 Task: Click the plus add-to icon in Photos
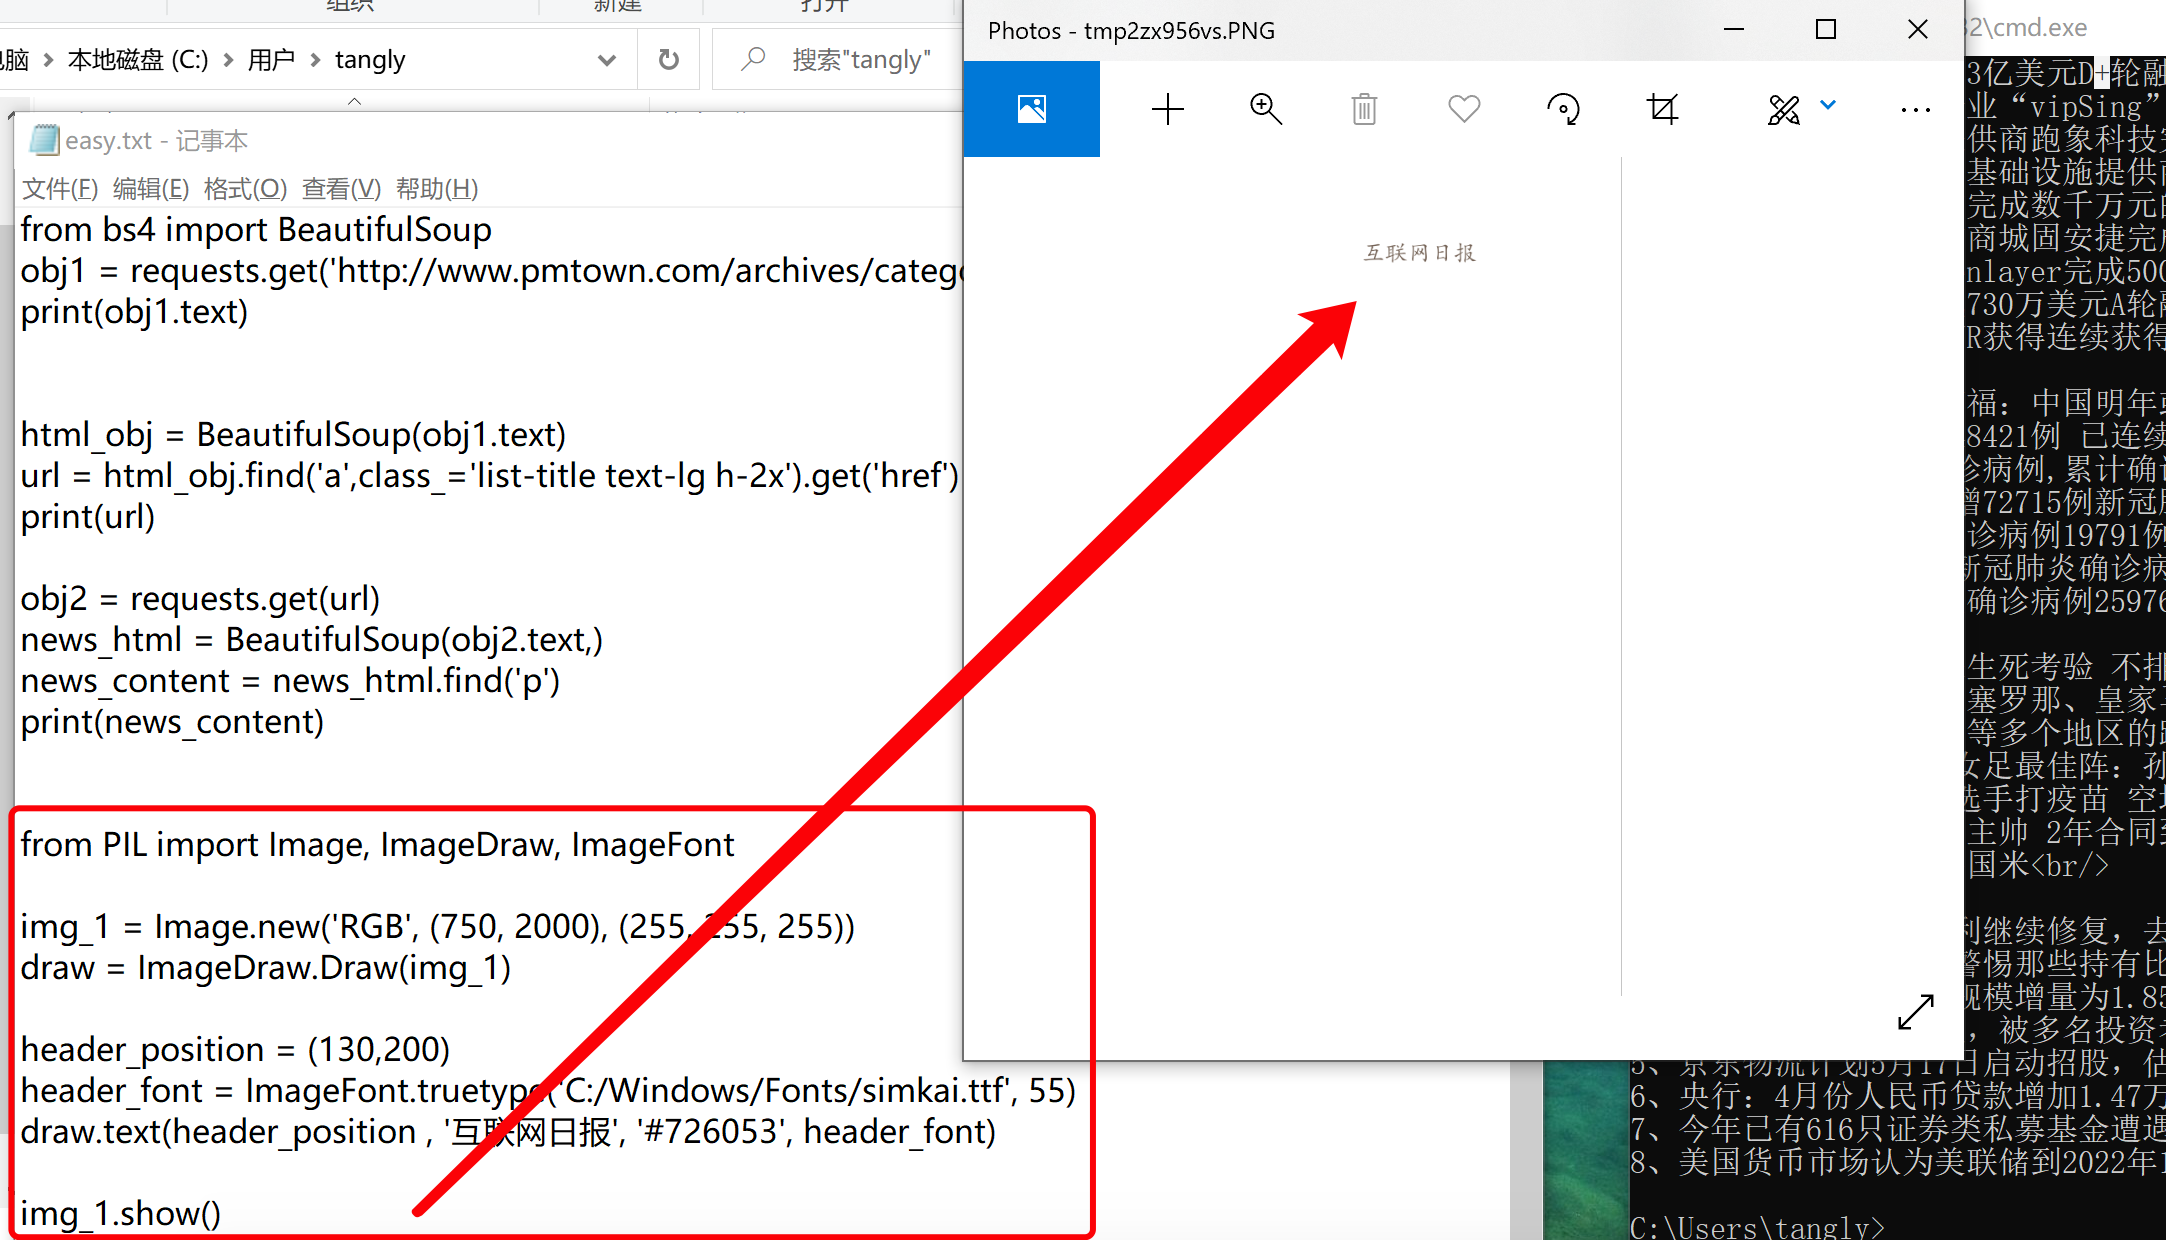1167,109
